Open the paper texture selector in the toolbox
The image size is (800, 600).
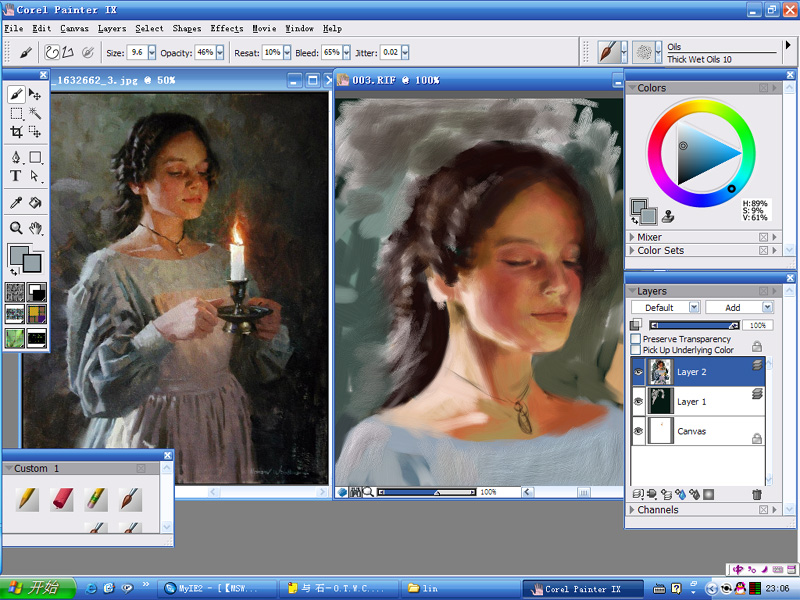coord(15,292)
